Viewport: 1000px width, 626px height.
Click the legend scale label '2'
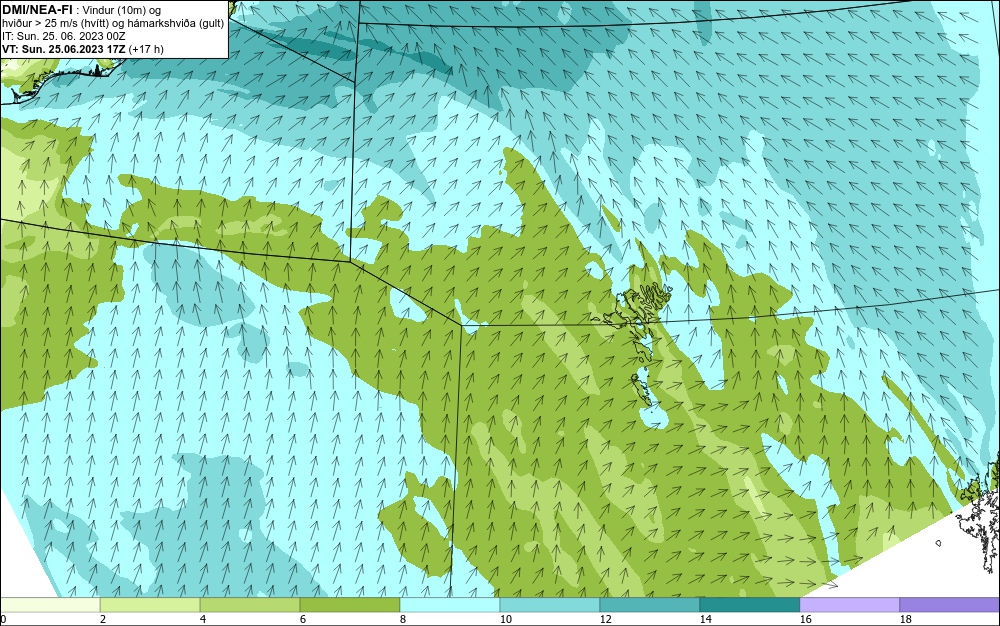(x=103, y=619)
